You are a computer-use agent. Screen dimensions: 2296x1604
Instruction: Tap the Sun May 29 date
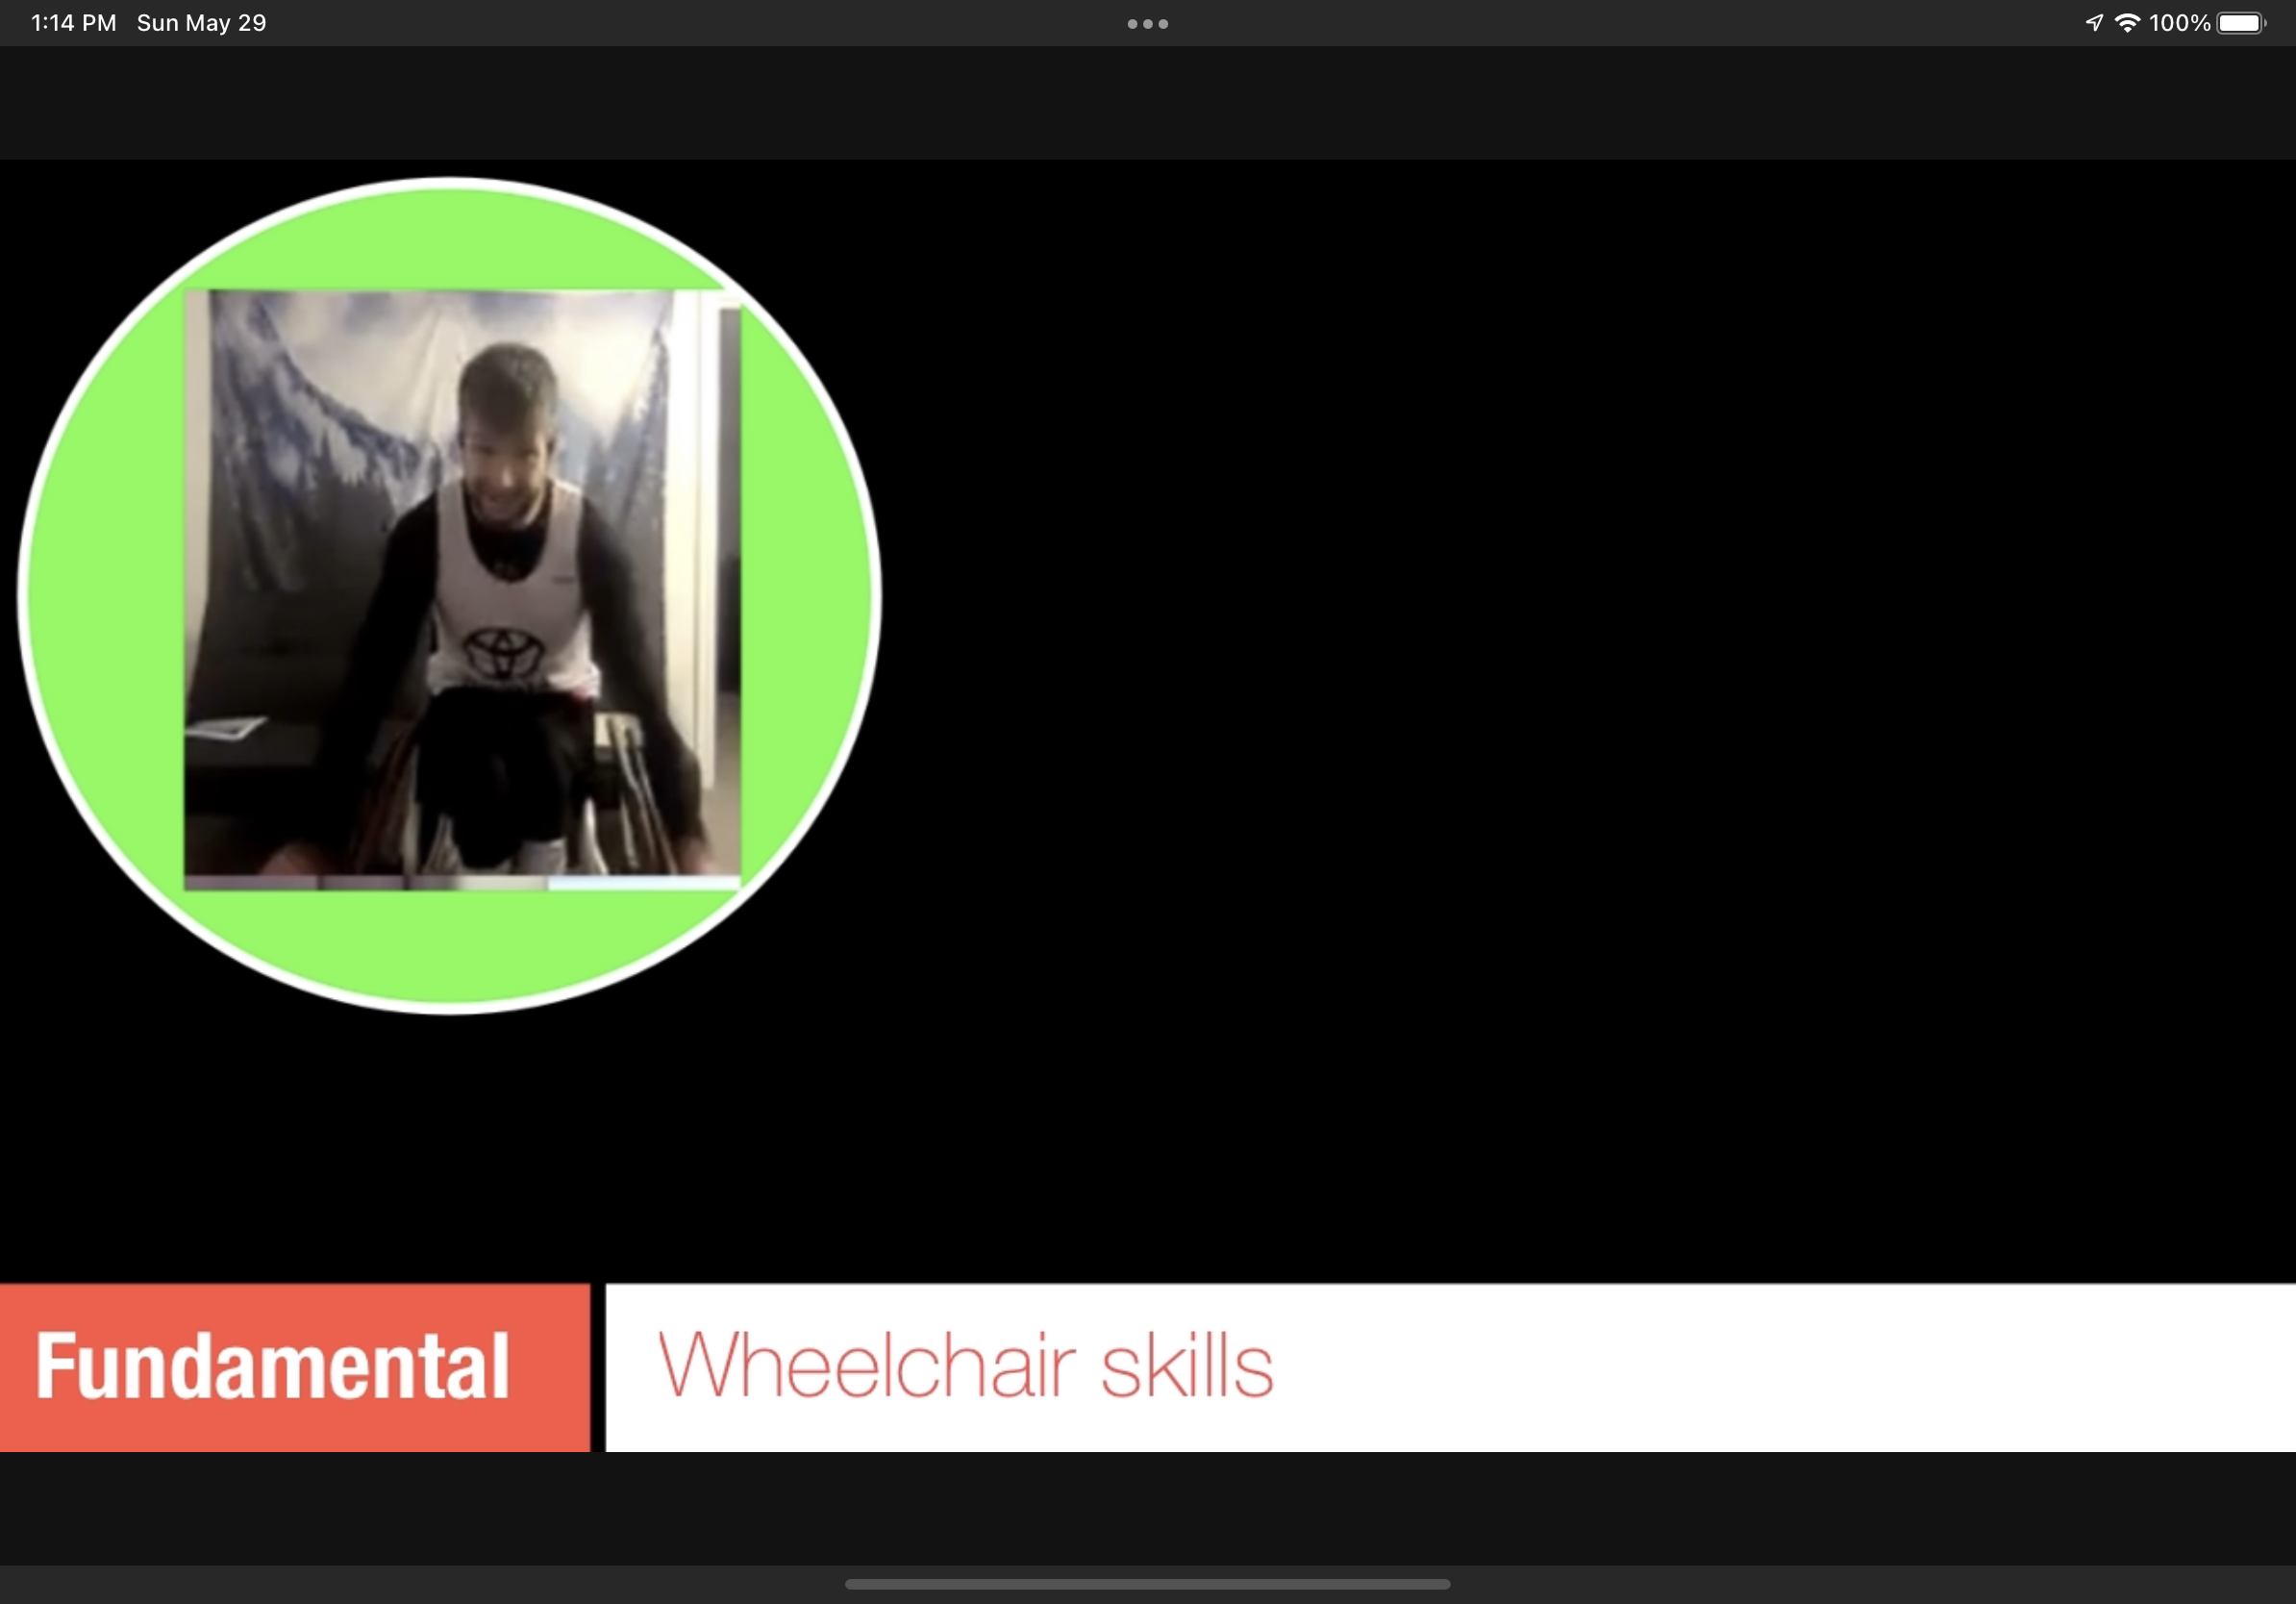[x=201, y=23]
